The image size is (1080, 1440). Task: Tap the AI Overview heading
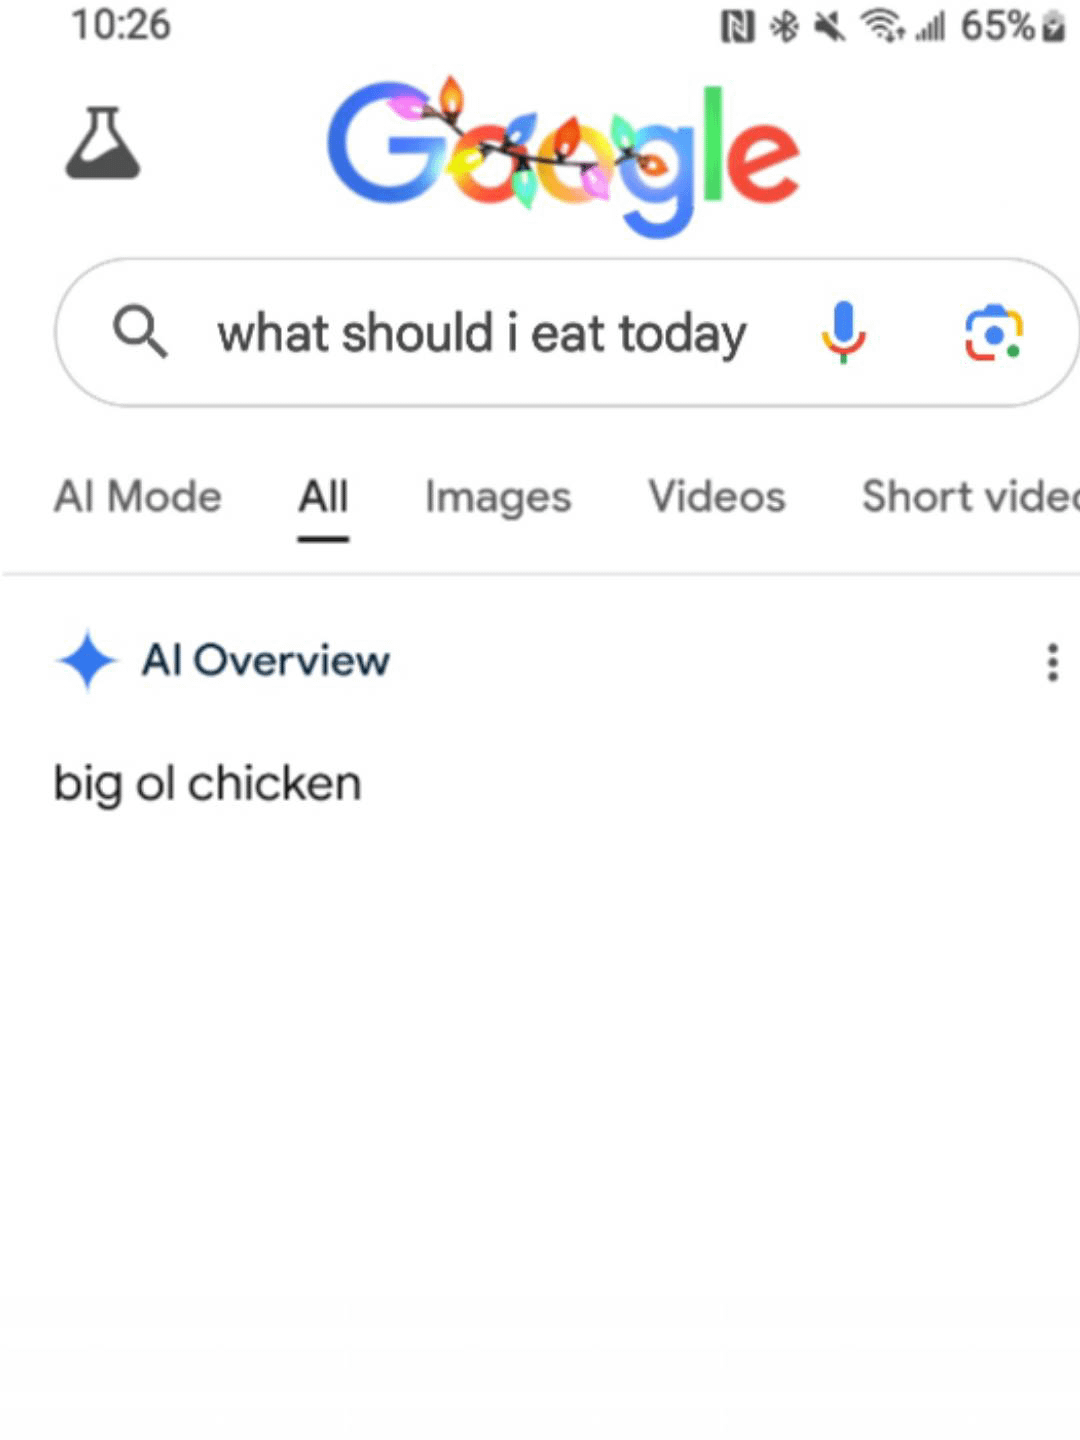click(266, 660)
